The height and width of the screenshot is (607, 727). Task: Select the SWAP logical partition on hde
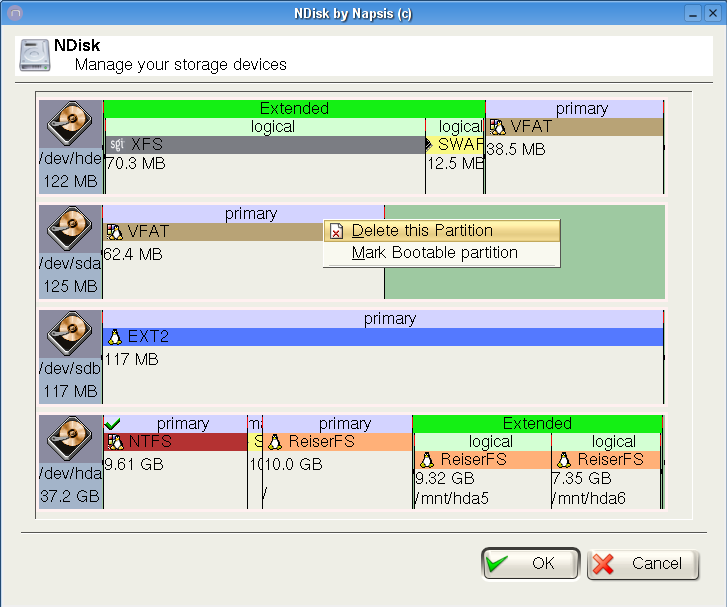click(455, 146)
